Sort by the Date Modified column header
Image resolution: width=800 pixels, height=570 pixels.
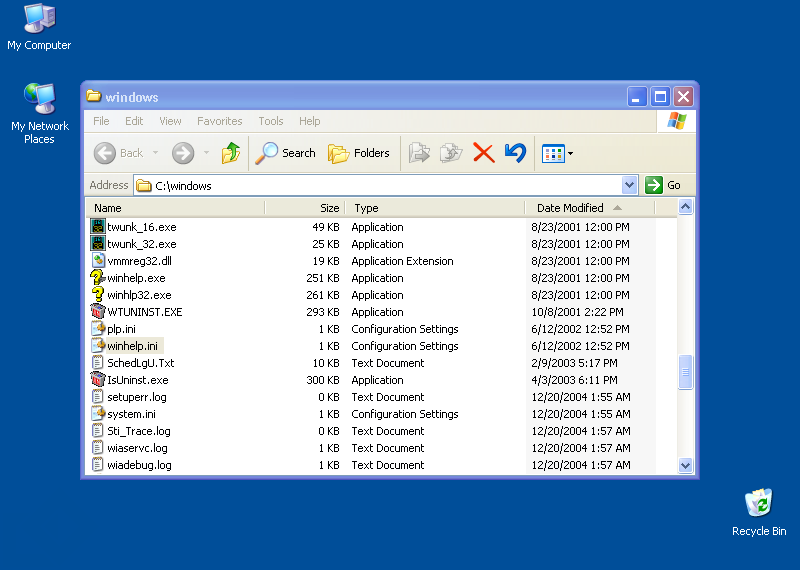(590, 208)
